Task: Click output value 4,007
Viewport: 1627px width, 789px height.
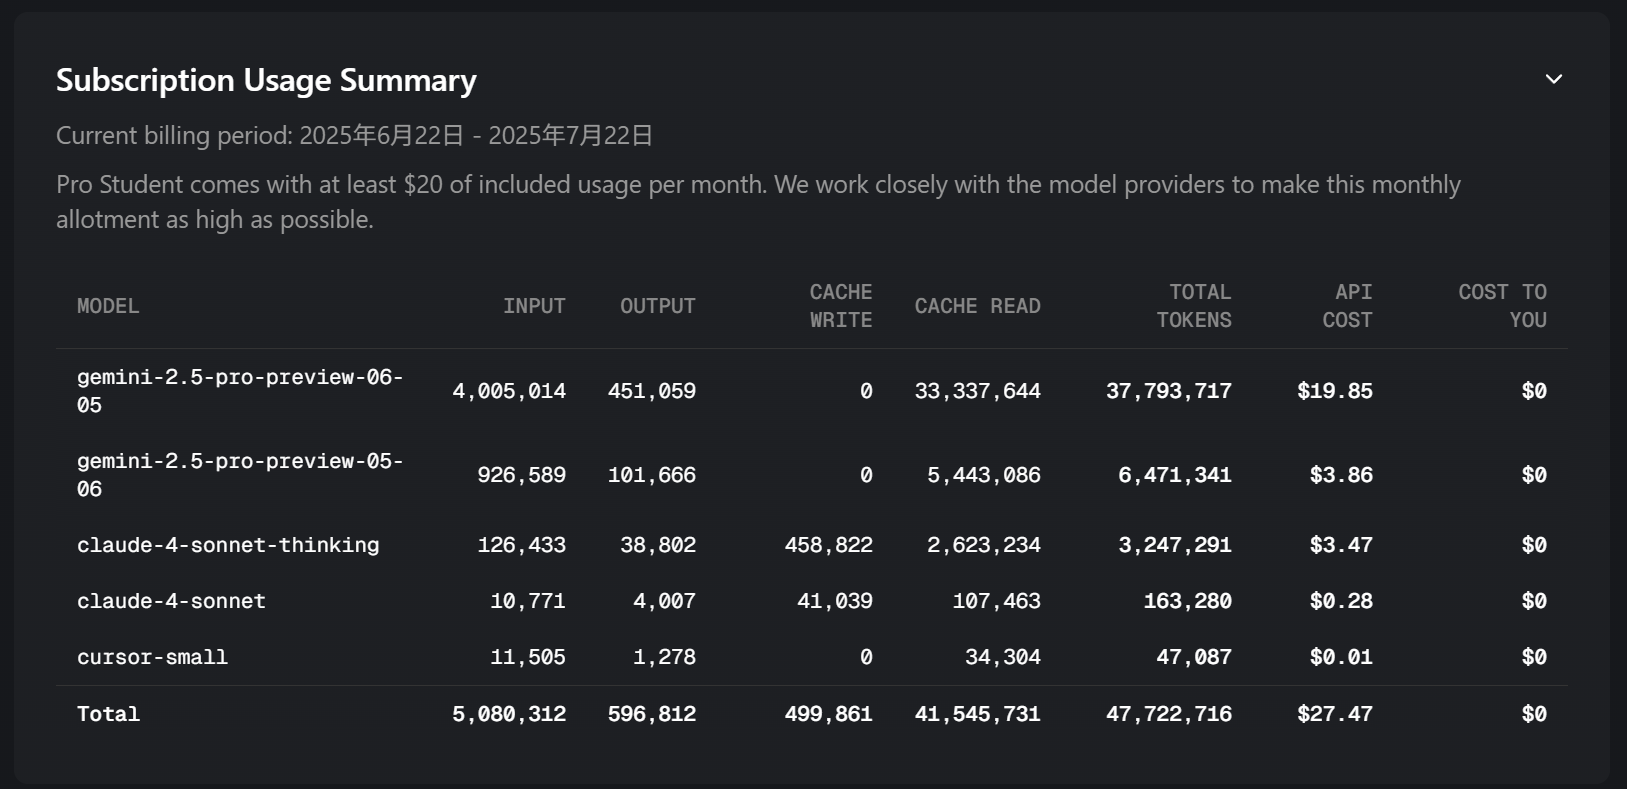Action: click(664, 601)
